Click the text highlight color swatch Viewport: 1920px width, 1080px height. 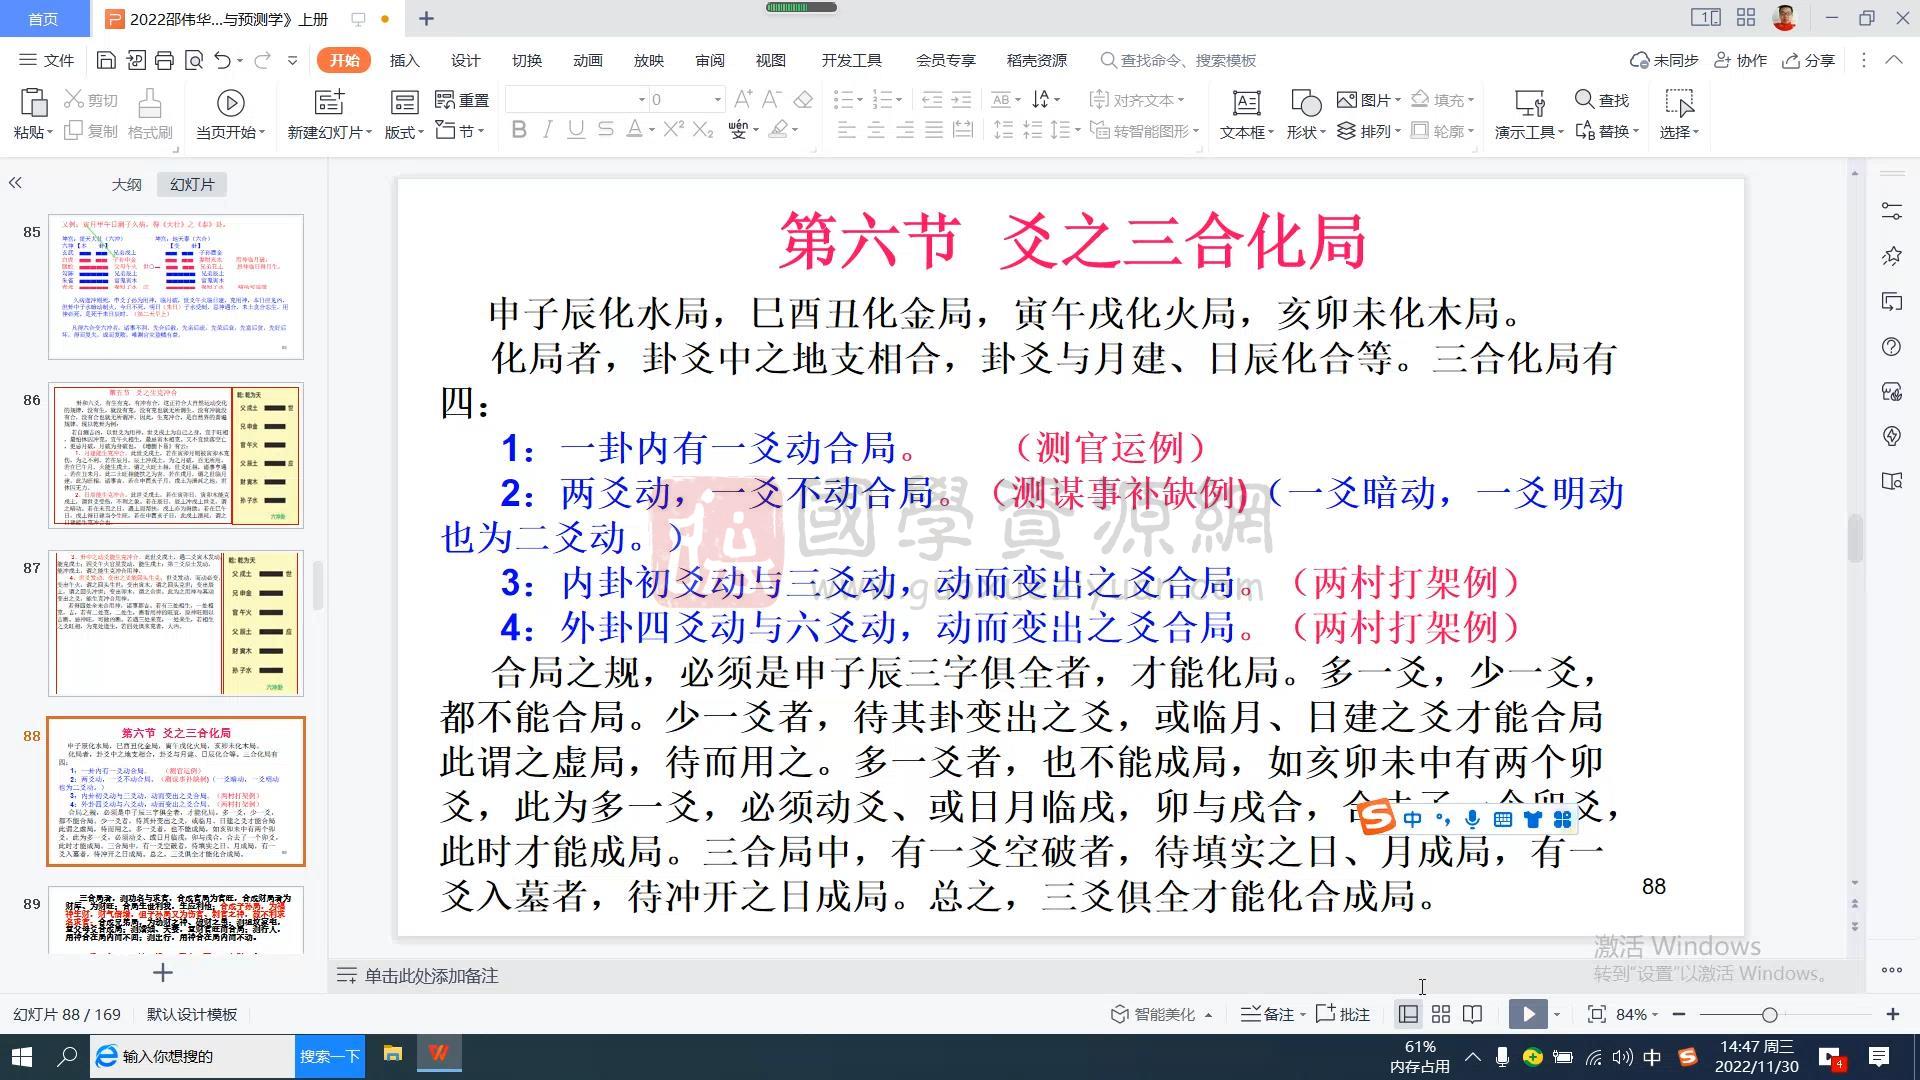[778, 130]
